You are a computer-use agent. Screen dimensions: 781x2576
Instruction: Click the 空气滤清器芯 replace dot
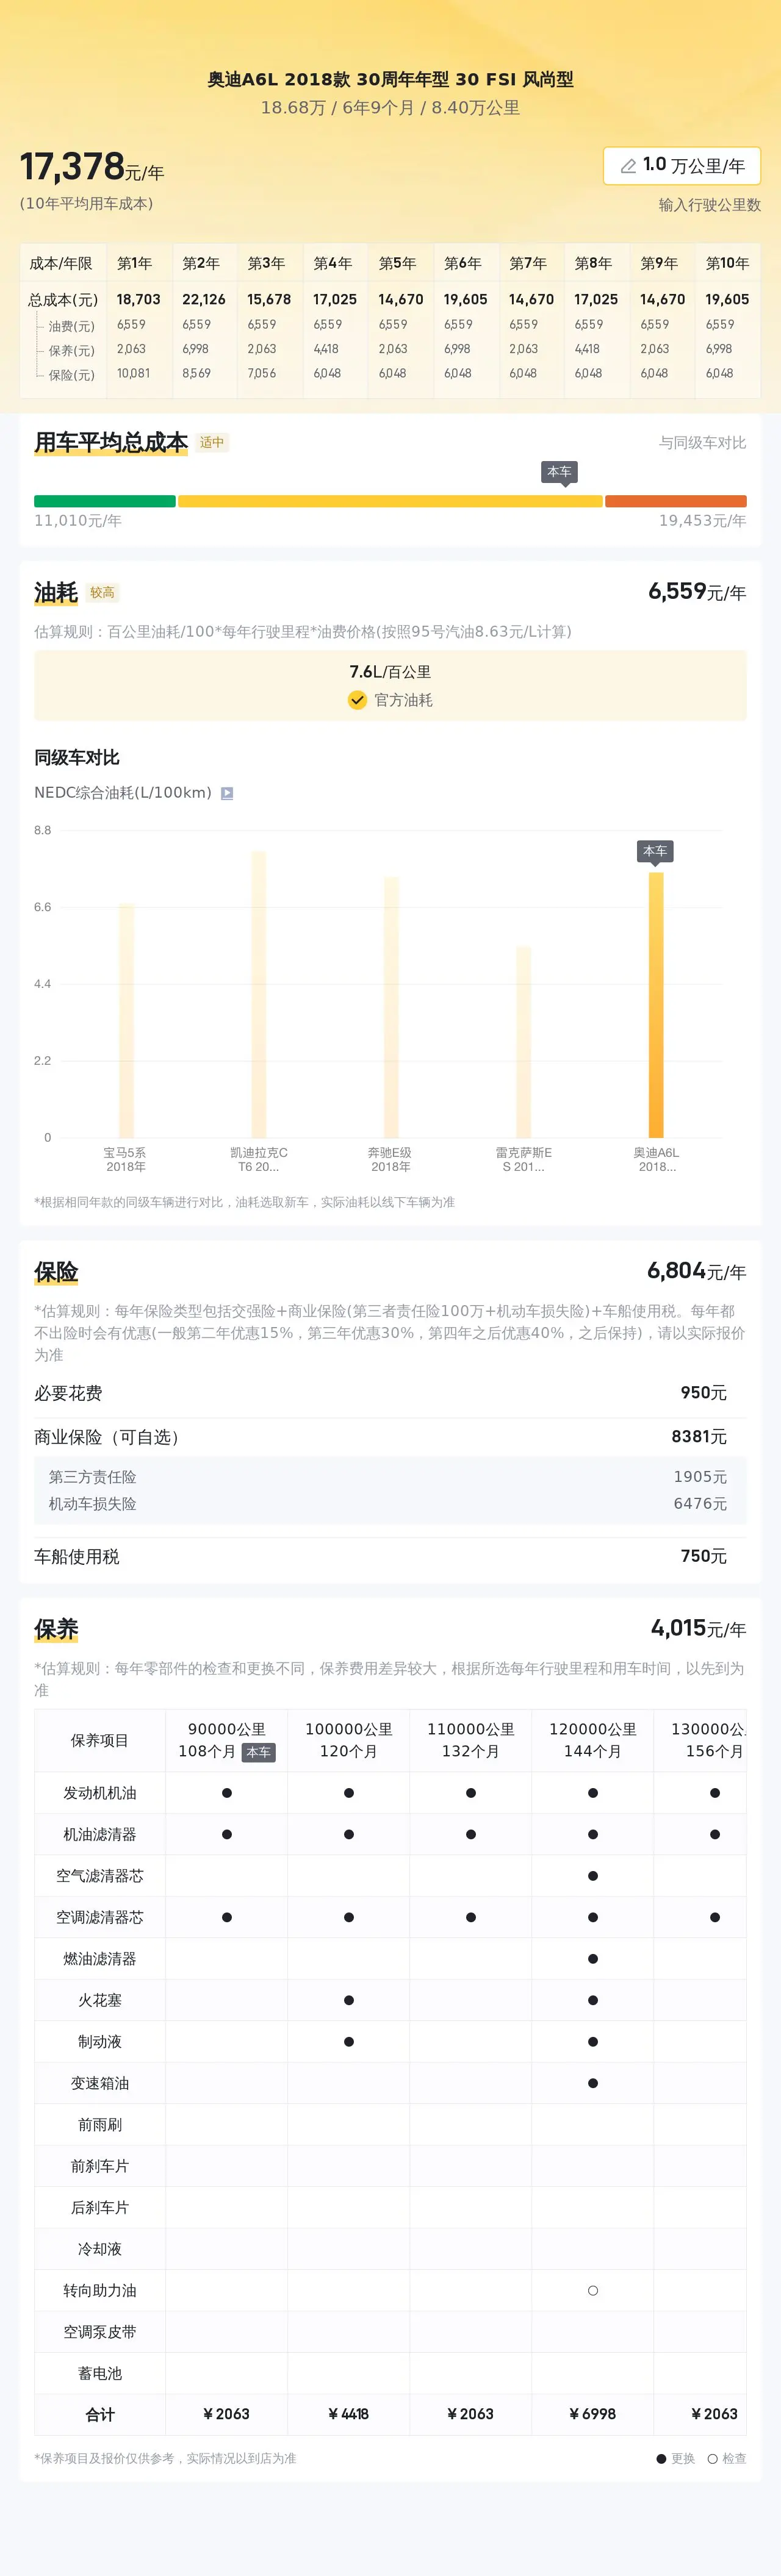593,1876
